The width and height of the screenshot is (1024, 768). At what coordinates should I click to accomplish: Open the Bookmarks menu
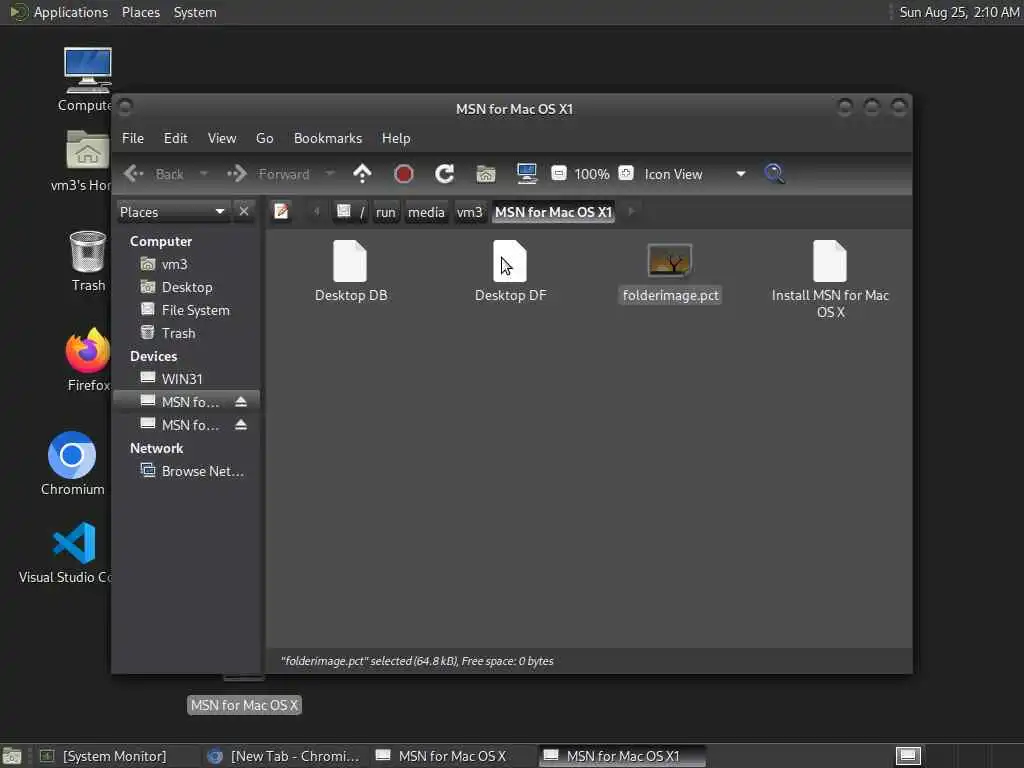[x=328, y=138]
